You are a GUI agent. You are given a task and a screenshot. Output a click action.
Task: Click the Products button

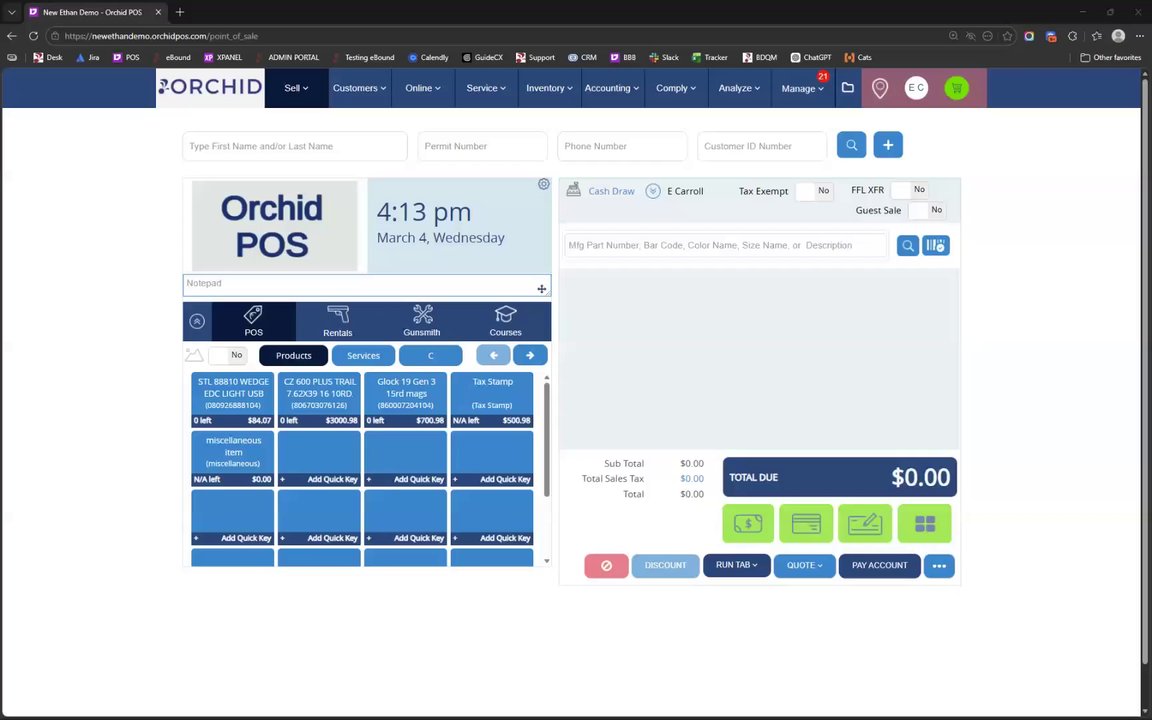pos(294,356)
